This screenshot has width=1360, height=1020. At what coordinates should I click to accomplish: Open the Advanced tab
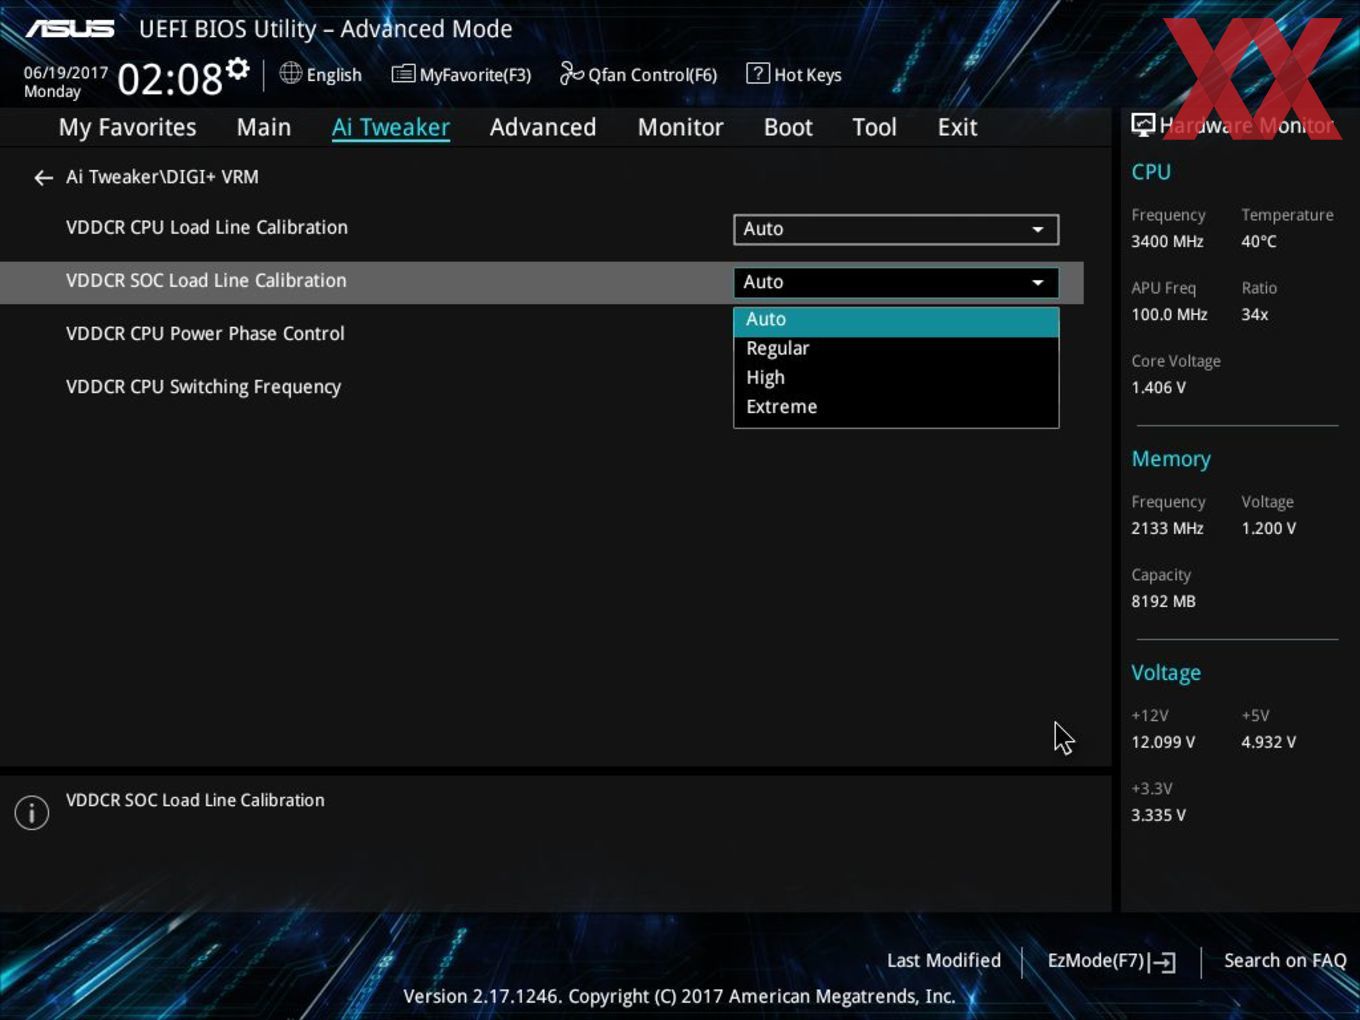pyautogui.click(x=543, y=127)
